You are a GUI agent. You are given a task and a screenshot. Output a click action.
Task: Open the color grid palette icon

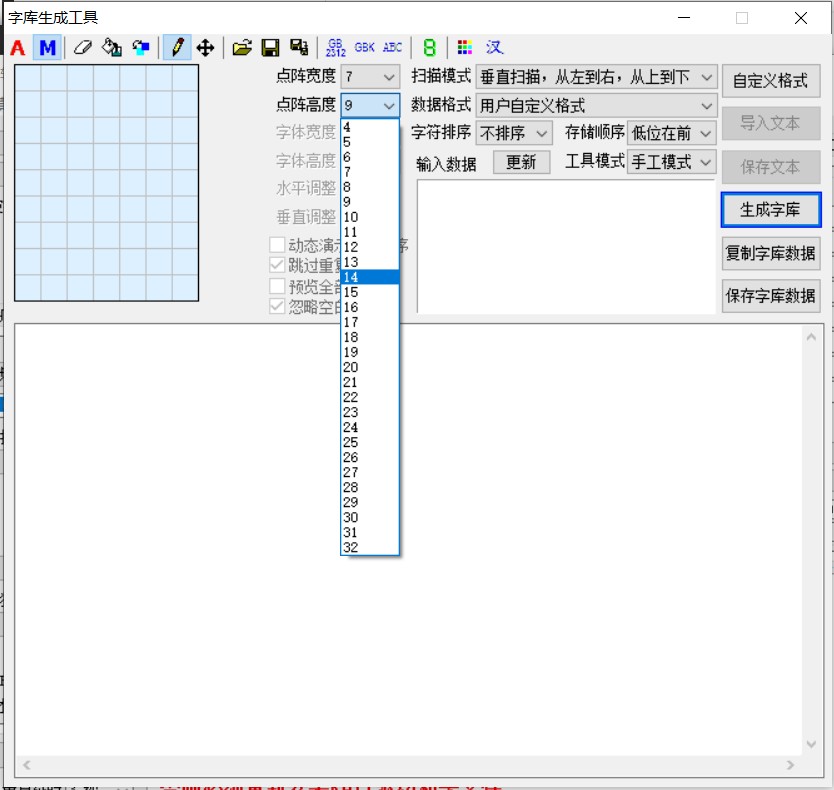point(464,48)
